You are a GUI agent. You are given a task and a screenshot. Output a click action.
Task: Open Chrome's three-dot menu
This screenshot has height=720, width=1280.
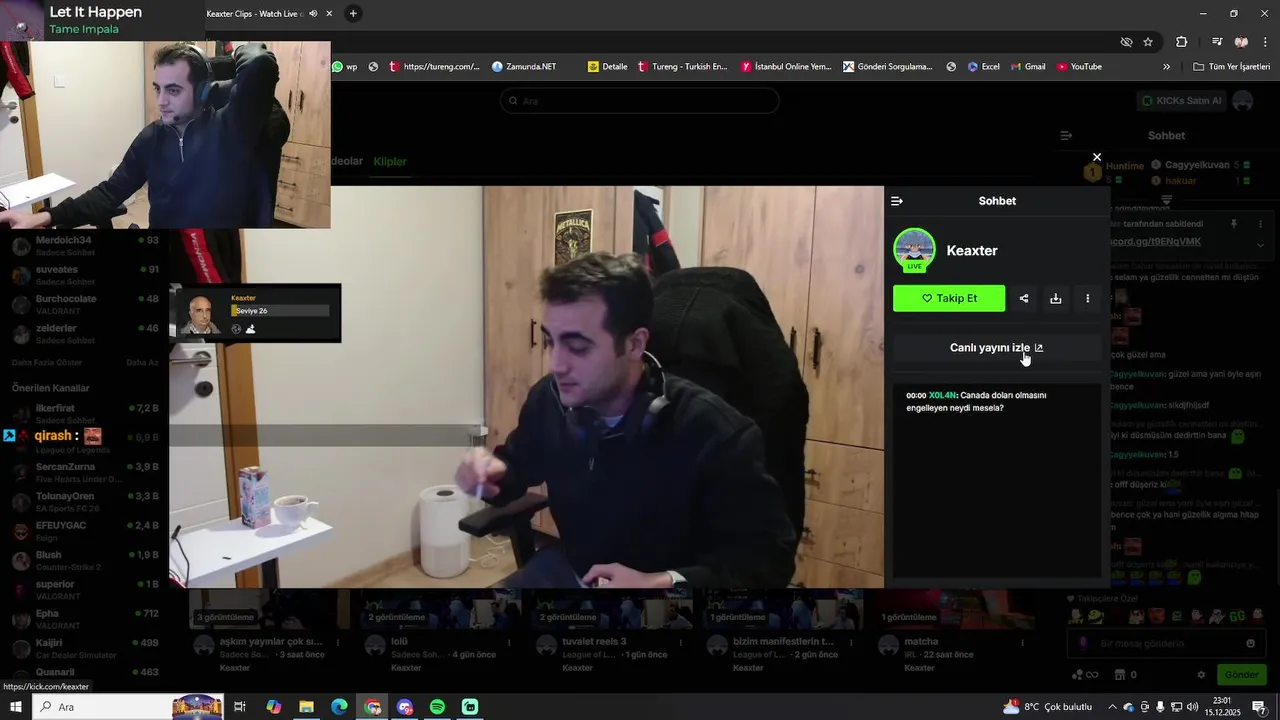click(1266, 42)
